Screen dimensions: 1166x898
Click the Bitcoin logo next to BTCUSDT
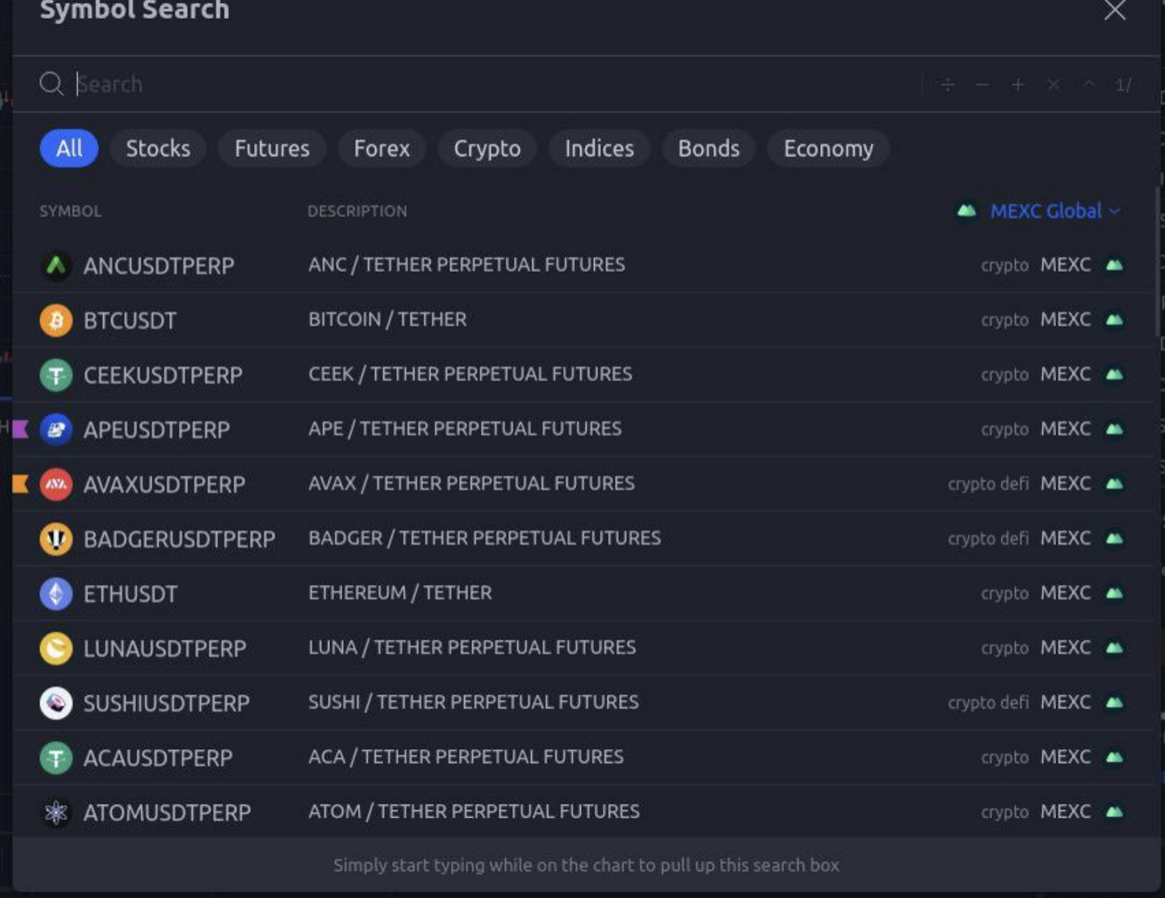(56, 320)
